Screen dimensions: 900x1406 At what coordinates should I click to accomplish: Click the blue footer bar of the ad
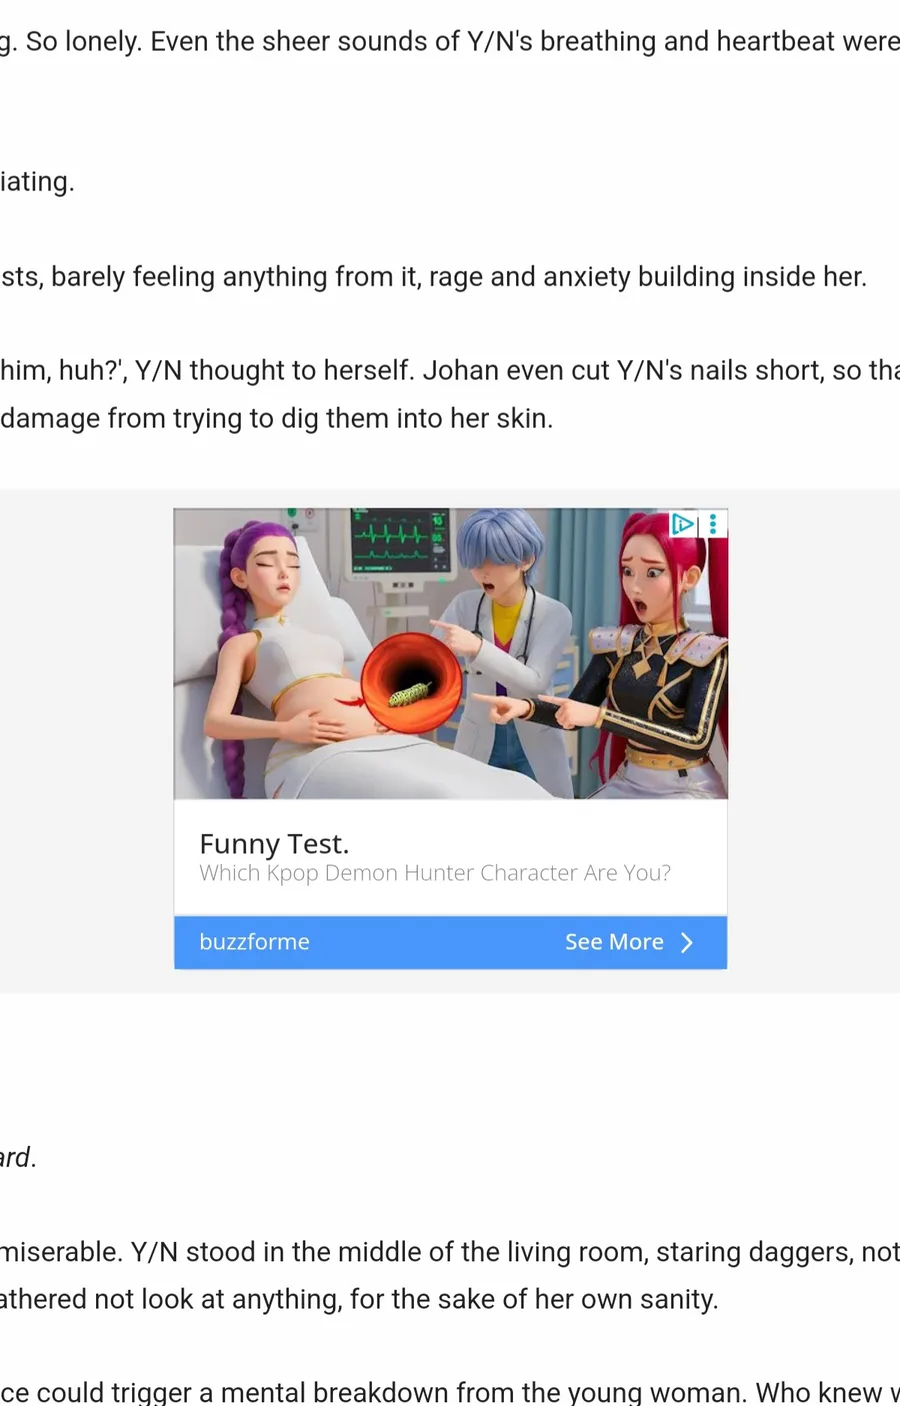pyautogui.click(x=450, y=942)
